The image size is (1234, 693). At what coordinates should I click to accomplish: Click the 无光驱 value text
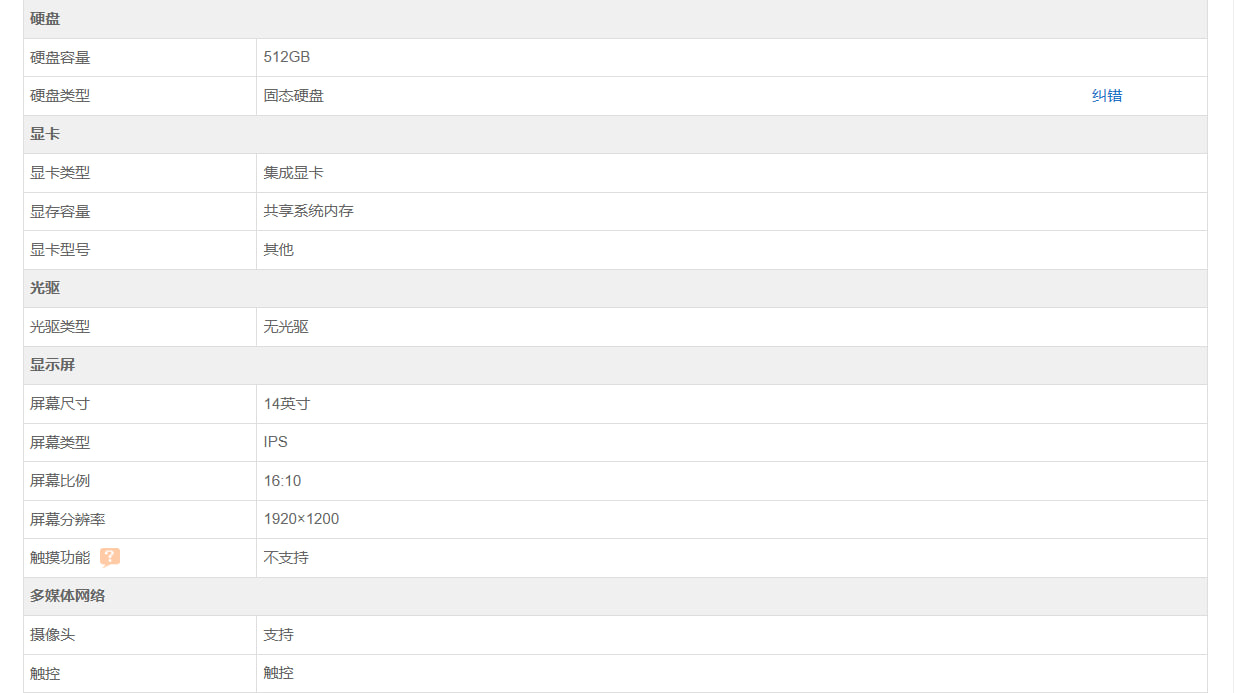(x=286, y=327)
